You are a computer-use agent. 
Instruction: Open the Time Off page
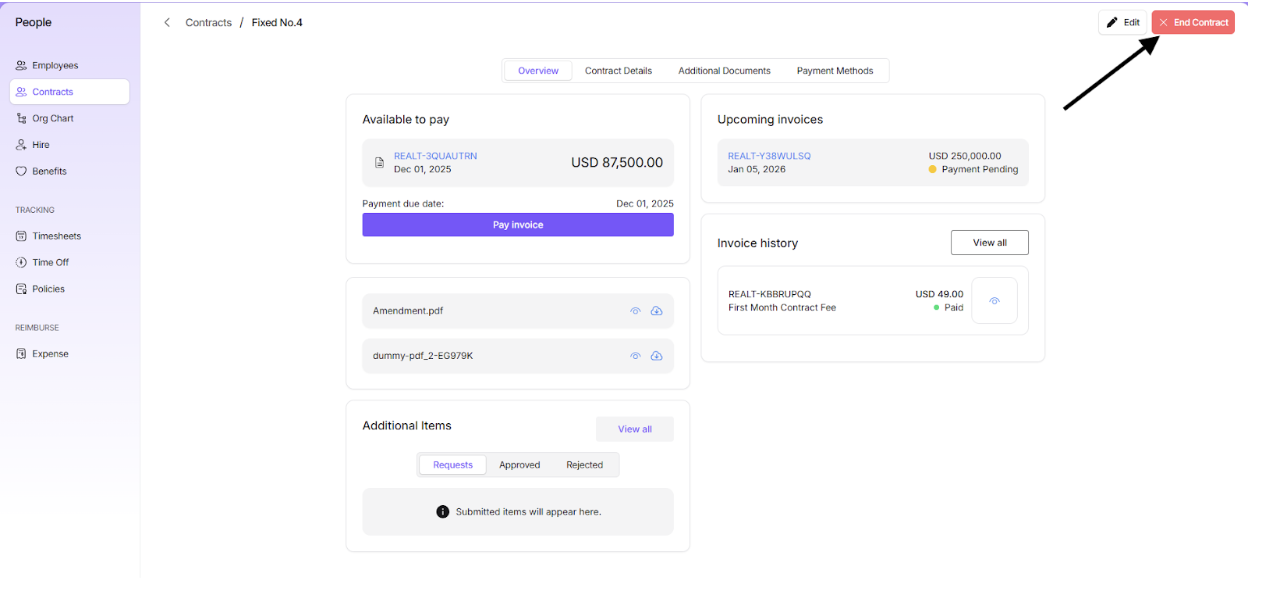click(x=50, y=262)
